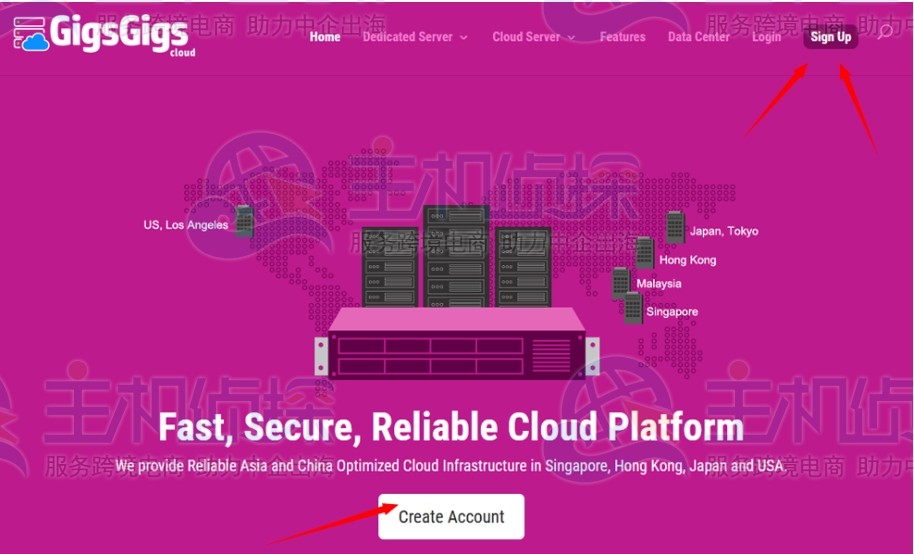Open the Cloud Server menu
Viewport: 914px width, 554px height.
tap(526, 37)
